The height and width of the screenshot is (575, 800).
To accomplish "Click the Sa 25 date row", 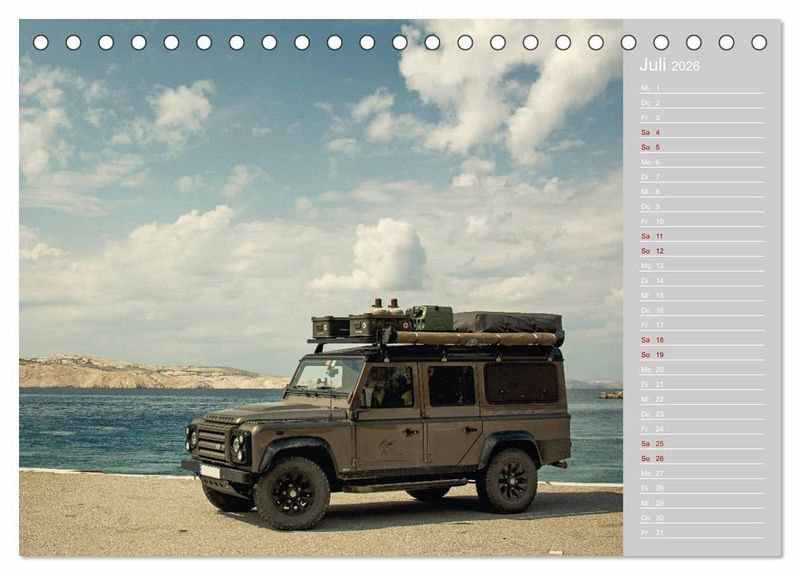I will pos(700,443).
